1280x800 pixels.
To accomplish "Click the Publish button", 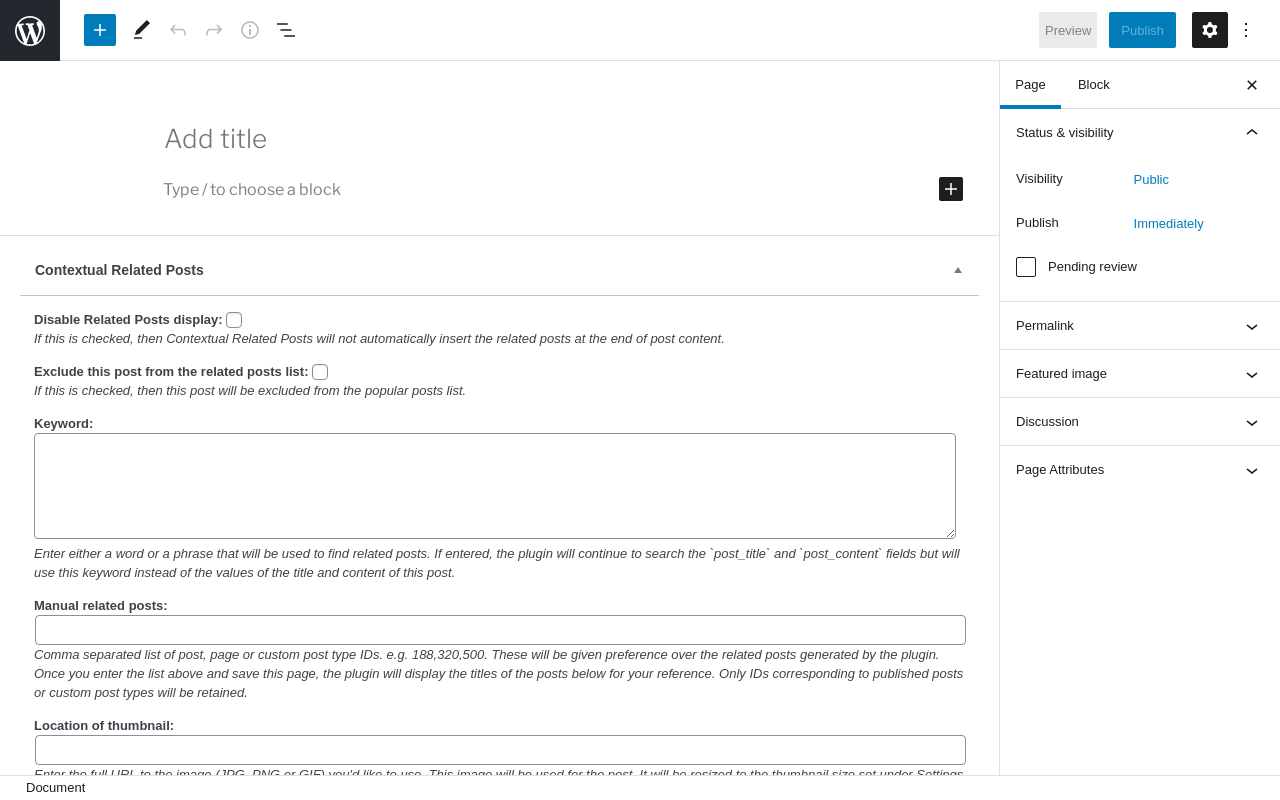I will pyautogui.click(x=1142, y=30).
